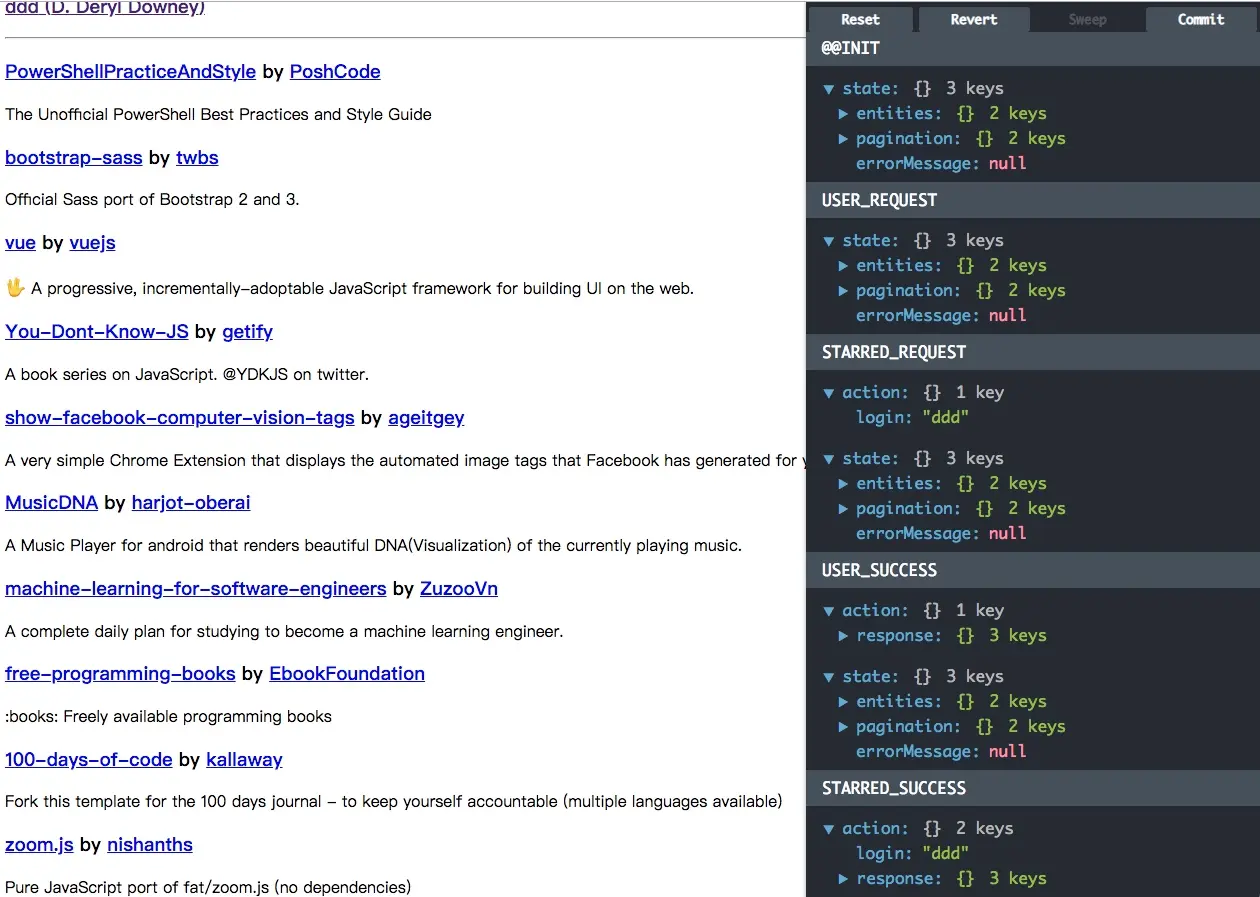The width and height of the screenshot is (1260, 897).
Task: Expand entities under @@INIT state
Action: [x=843, y=114]
